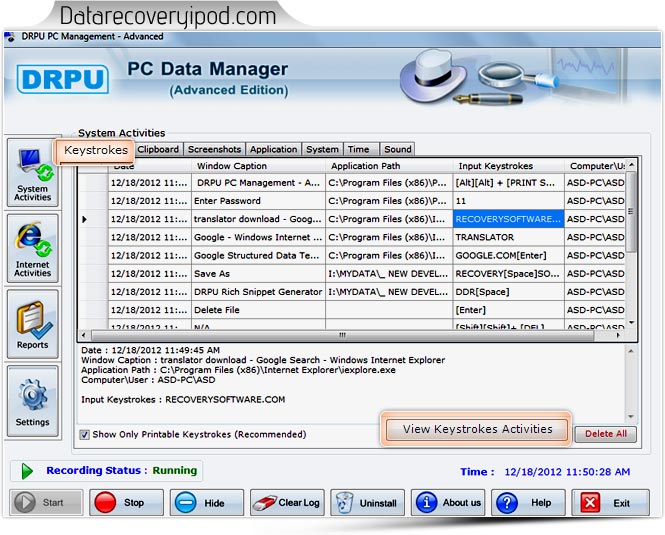Screen dimensions: 665x535
Task: Sort by the Window Caption column header
Action: point(258,166)
